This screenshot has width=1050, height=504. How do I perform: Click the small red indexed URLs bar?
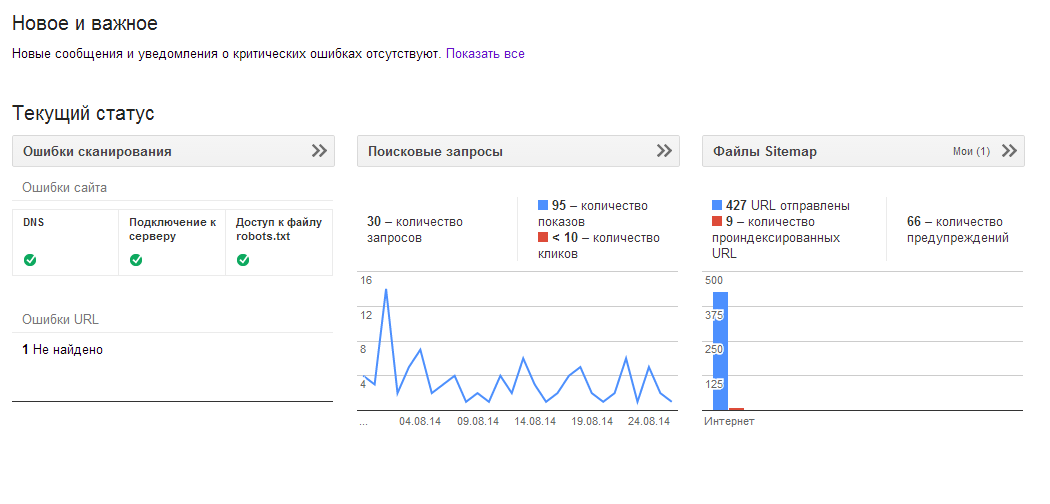point(737,408)
